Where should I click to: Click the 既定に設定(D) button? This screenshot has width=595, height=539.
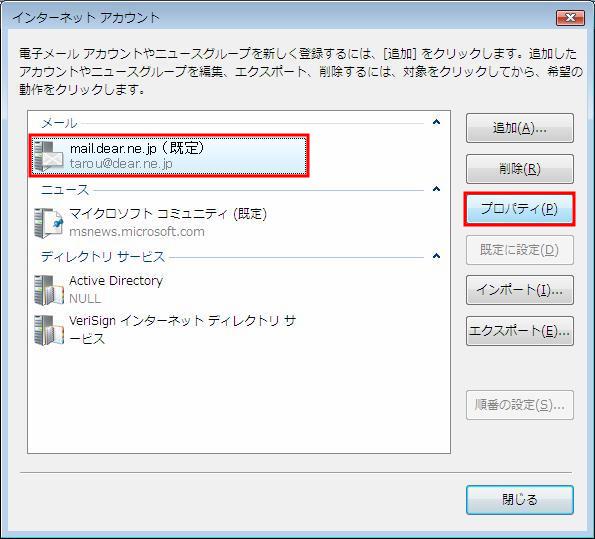[519, 250]
